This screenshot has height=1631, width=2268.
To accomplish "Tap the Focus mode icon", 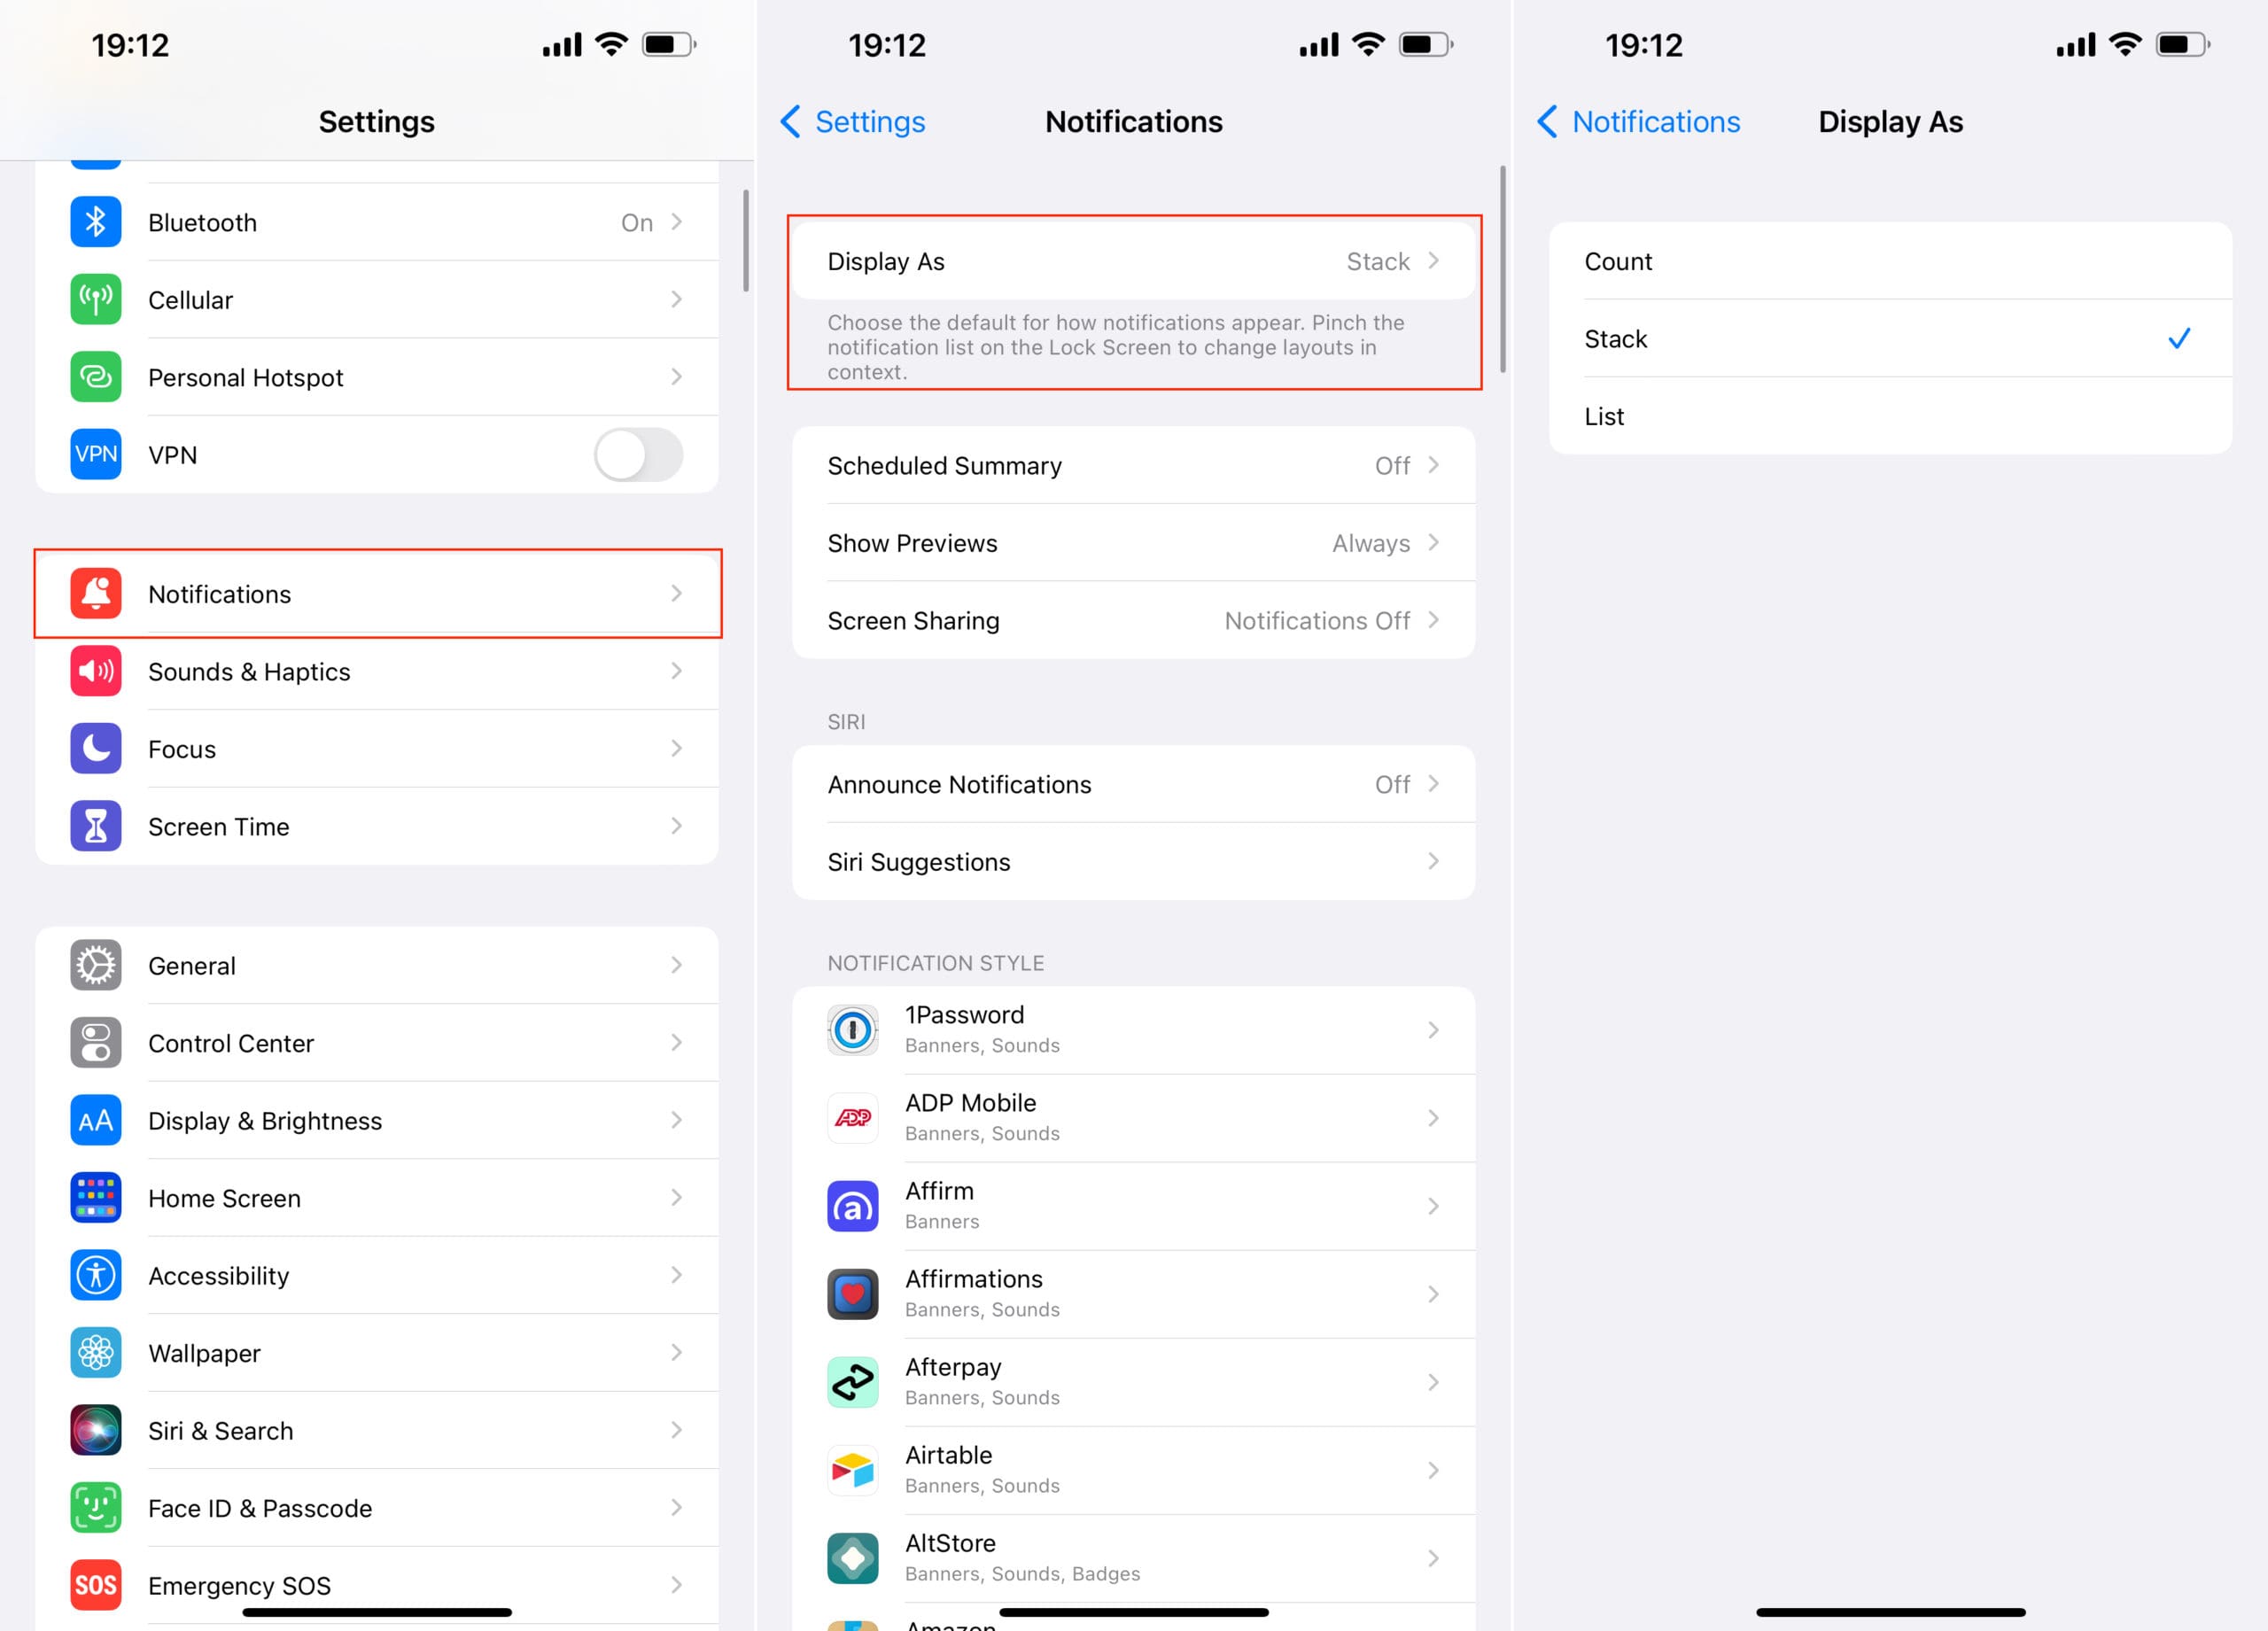I will pyautogui.click(x=97, y=749).
